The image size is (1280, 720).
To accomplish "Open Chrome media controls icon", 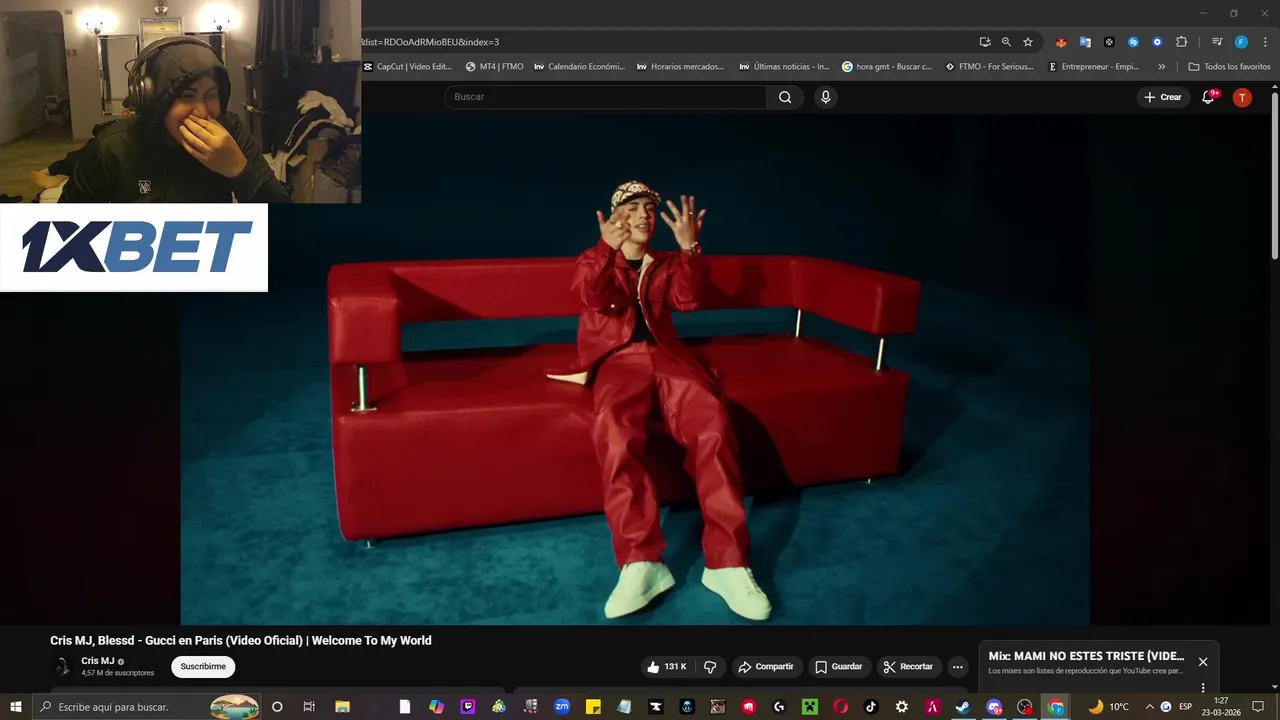I will point(1217,42).
